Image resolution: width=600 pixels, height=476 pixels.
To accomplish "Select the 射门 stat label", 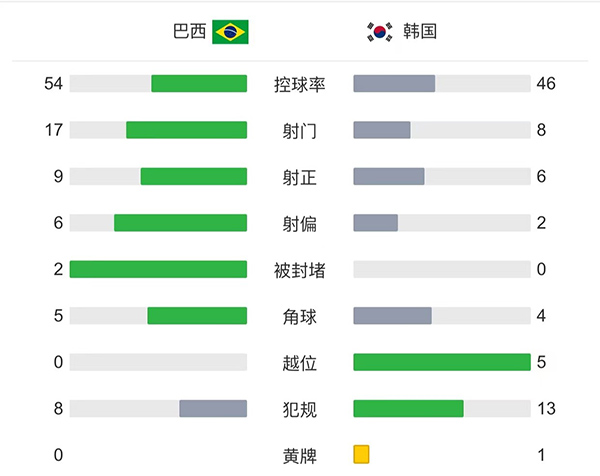I will [x=300, y=130].
